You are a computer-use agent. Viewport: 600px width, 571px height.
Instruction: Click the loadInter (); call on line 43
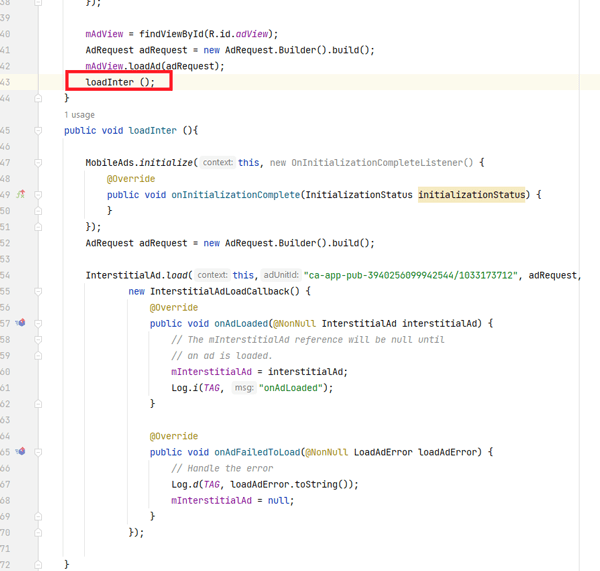120,82
